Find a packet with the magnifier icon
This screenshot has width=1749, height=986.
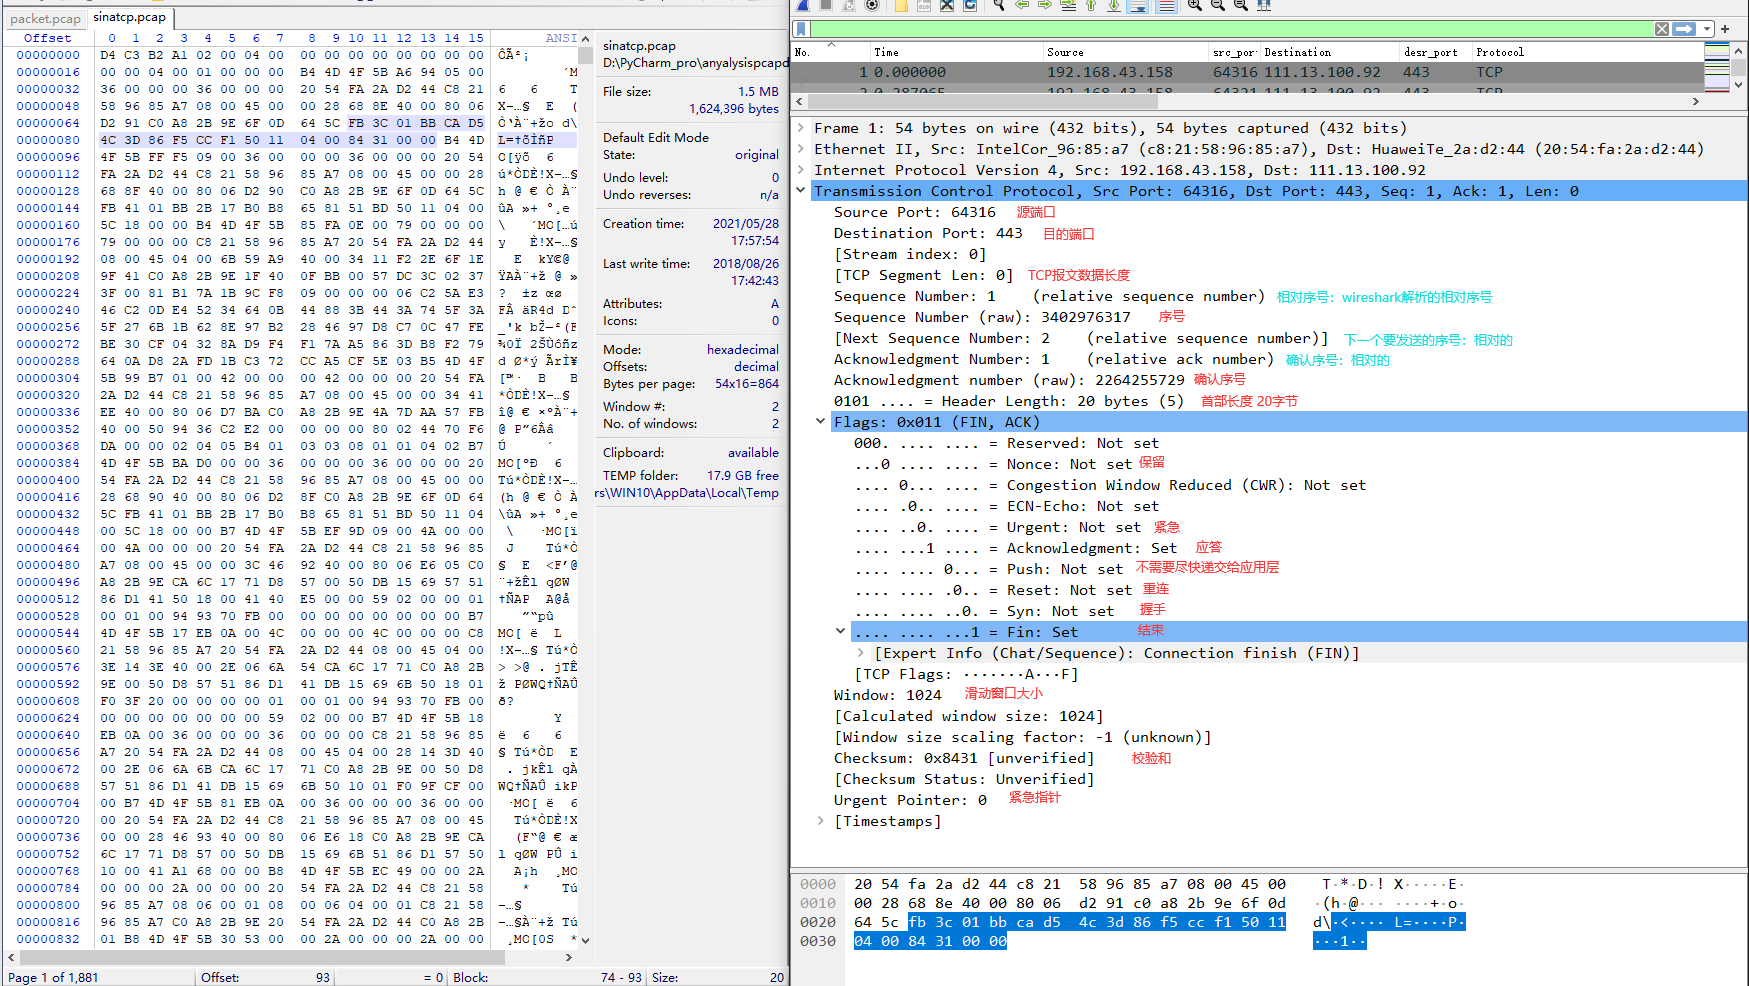(999, 5)
